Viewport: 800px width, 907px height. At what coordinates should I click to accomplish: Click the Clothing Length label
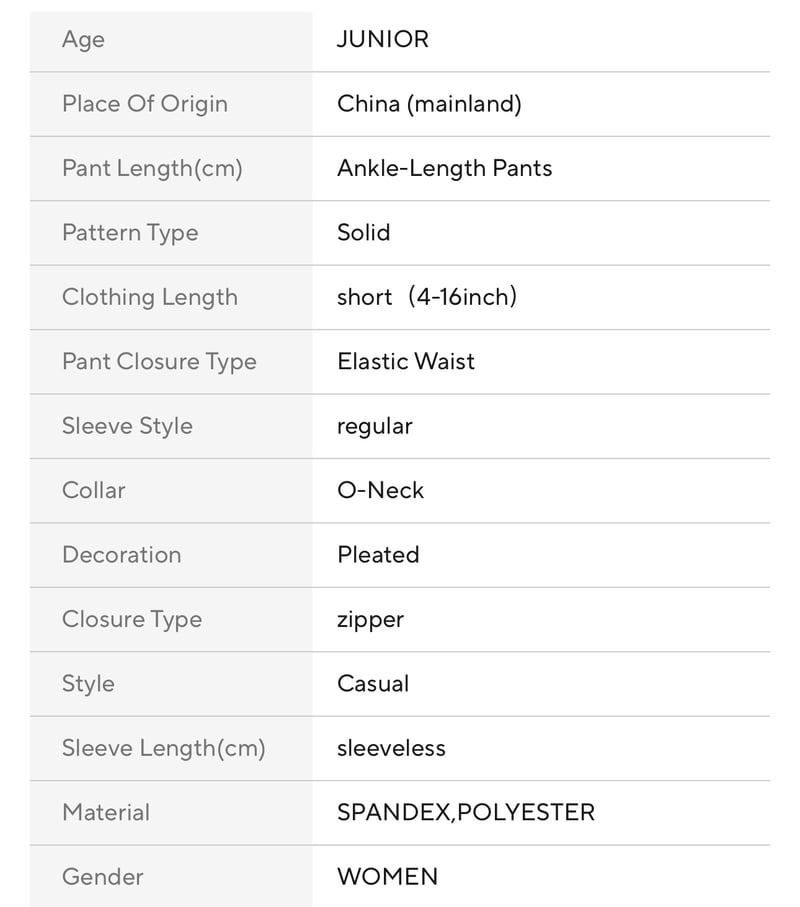[150, 297]
